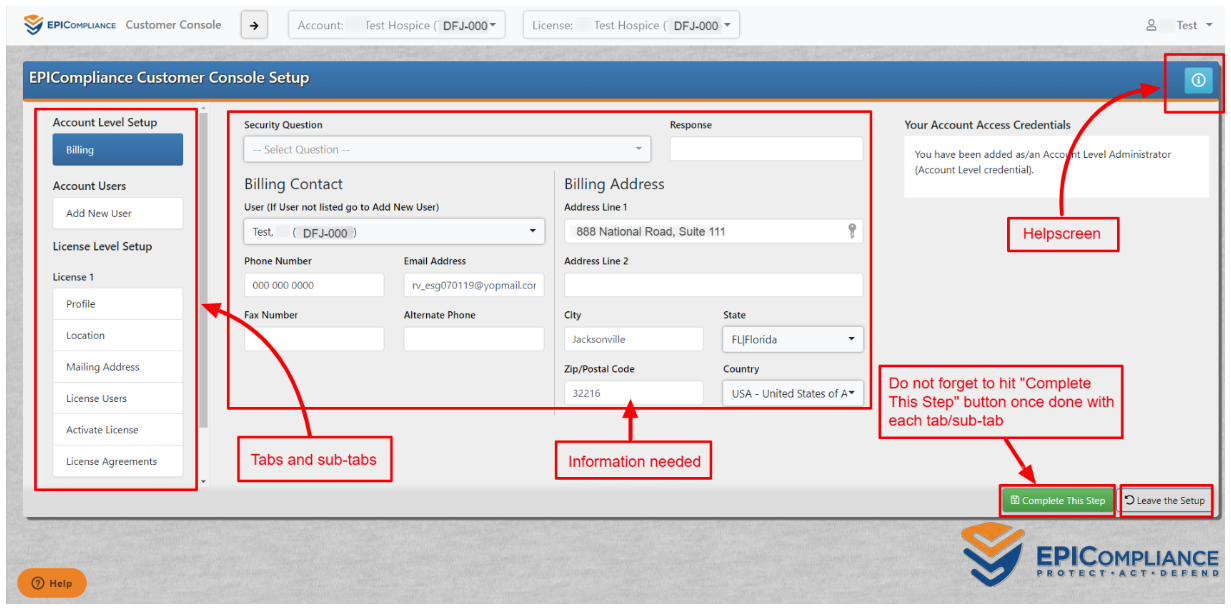Viewport: 1231px width, 610px height.
Task: Open the License Users sub-tab
Action: coord(118,399)
